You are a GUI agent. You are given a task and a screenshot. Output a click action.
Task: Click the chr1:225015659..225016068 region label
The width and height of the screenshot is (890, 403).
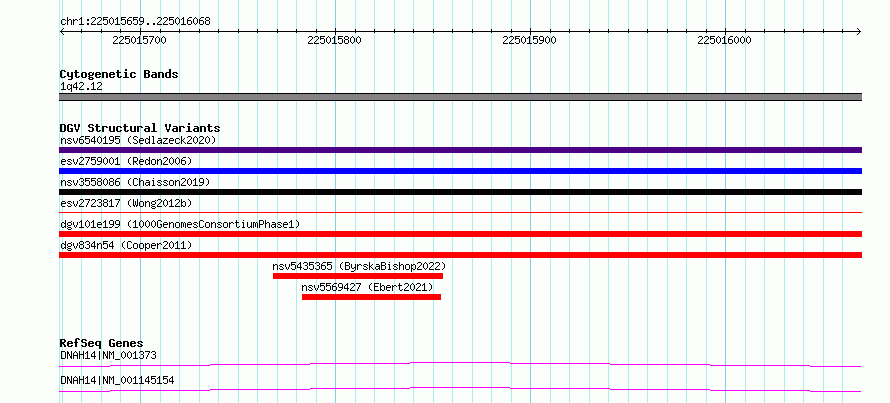point(135,22)
